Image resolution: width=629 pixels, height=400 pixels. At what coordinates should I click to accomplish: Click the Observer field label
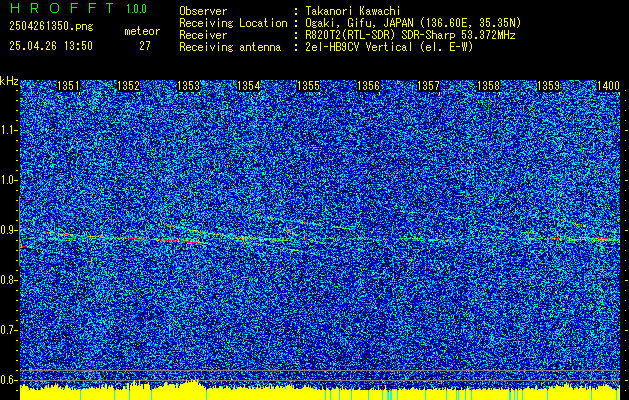pyautogui.click(x=203, y=11)
